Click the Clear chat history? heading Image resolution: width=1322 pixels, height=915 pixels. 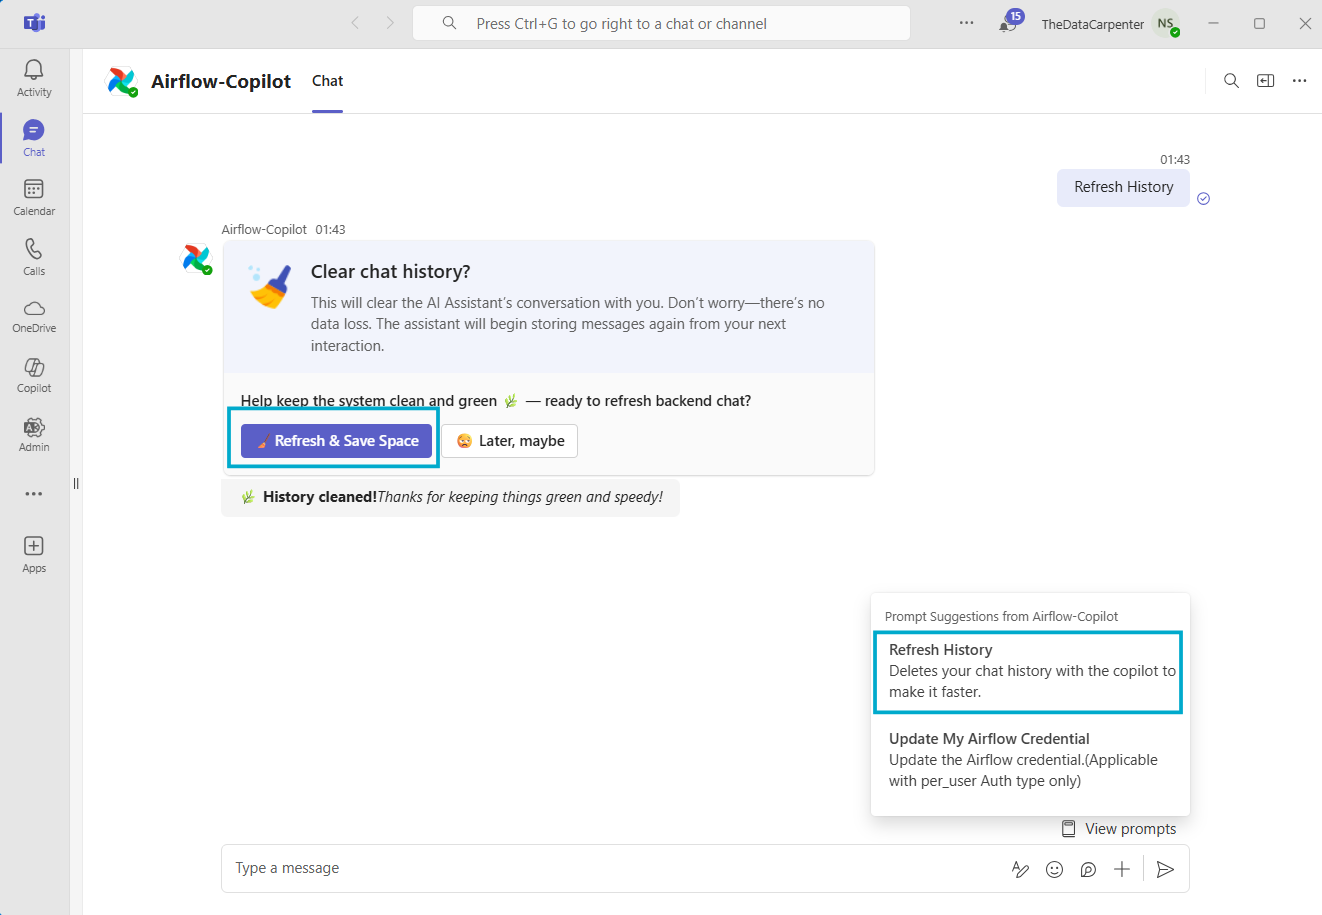pos(390,272)
